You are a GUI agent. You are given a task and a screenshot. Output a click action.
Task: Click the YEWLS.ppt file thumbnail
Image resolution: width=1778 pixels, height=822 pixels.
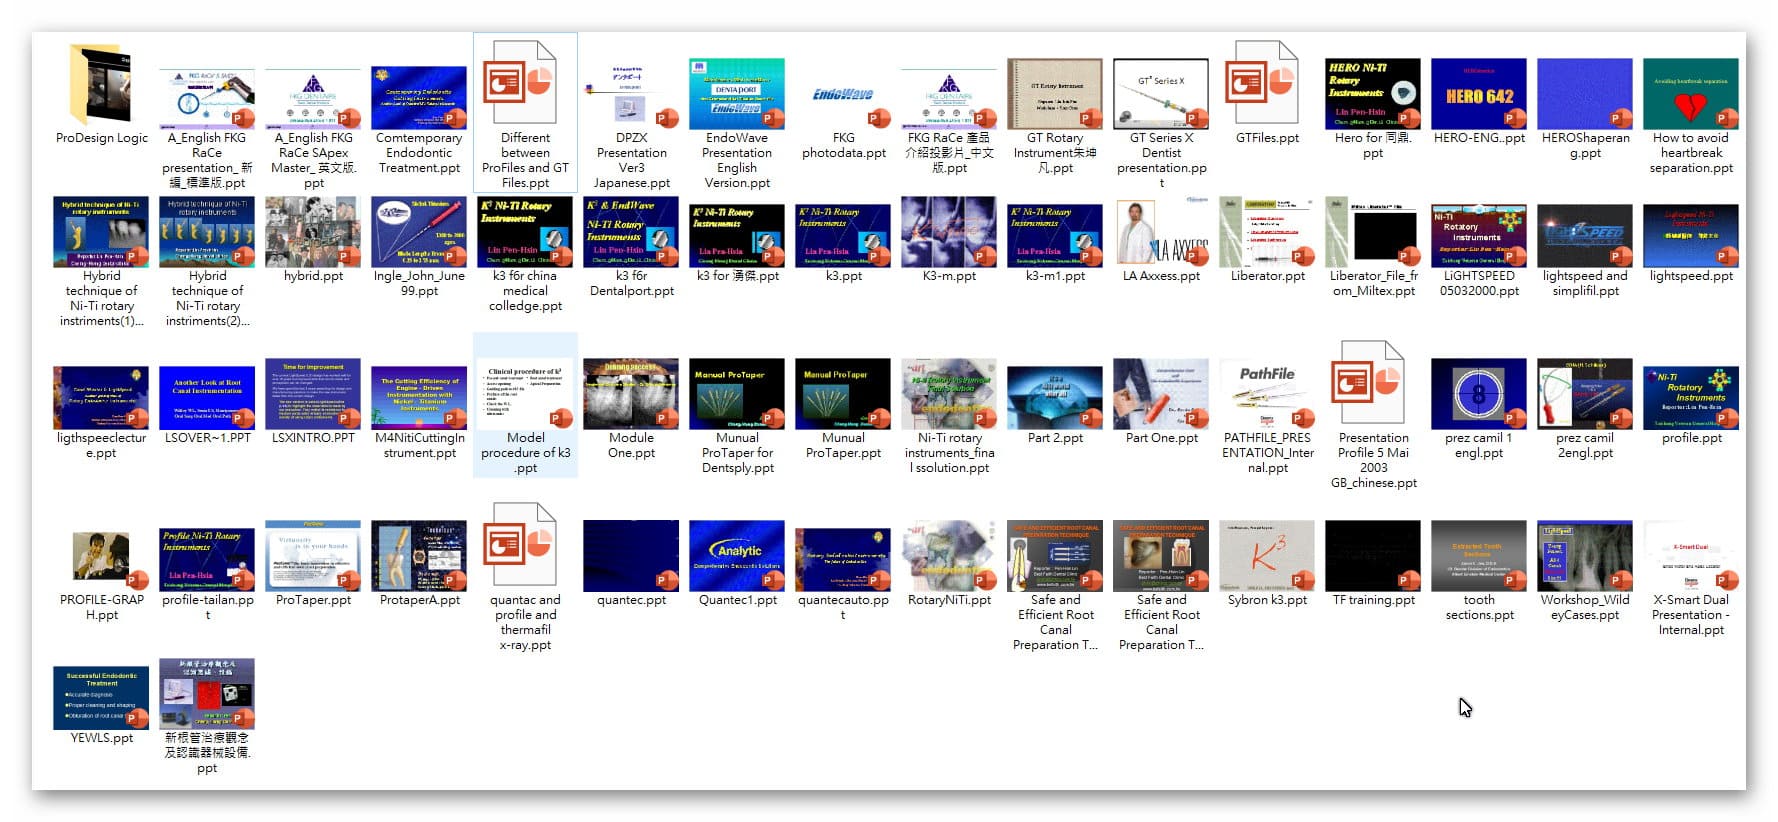[101, 697]
